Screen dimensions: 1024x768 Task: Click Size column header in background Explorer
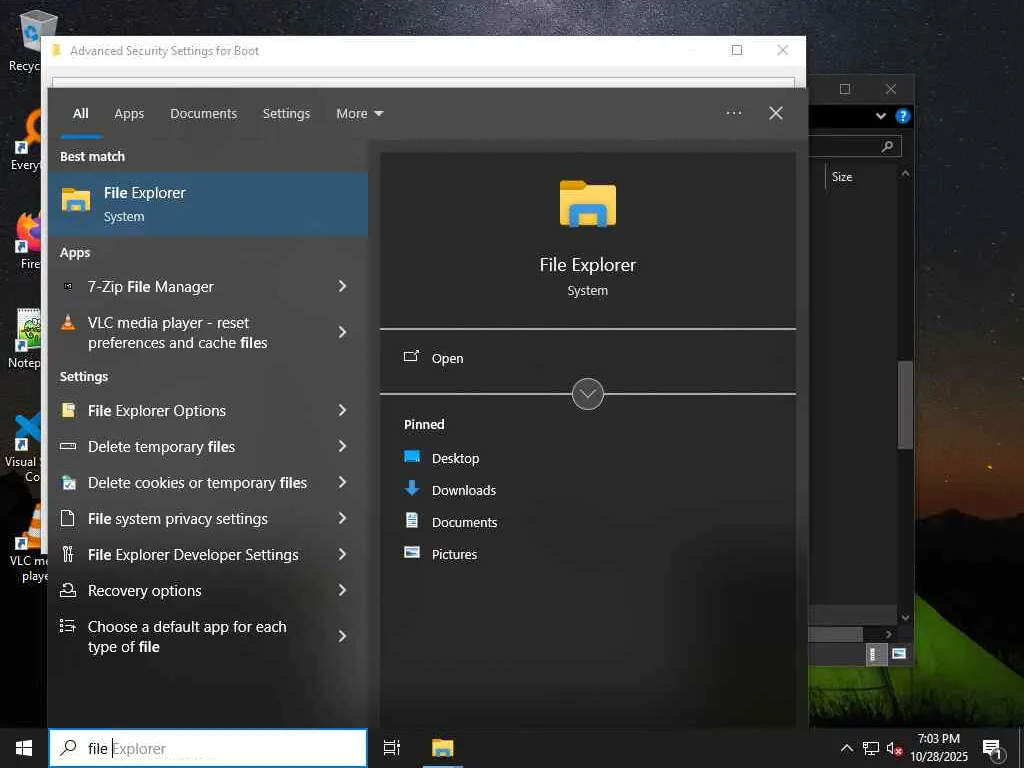tap(842, 177)
